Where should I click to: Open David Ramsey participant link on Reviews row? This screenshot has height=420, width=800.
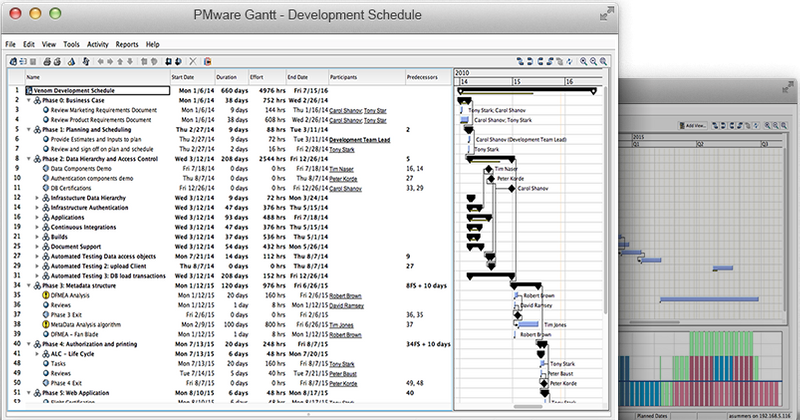[x=346, y=306]
